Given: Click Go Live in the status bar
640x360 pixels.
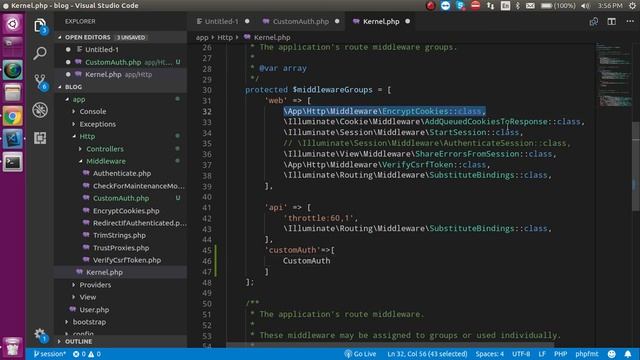Looking at the screenshot, I should (360, 354).
